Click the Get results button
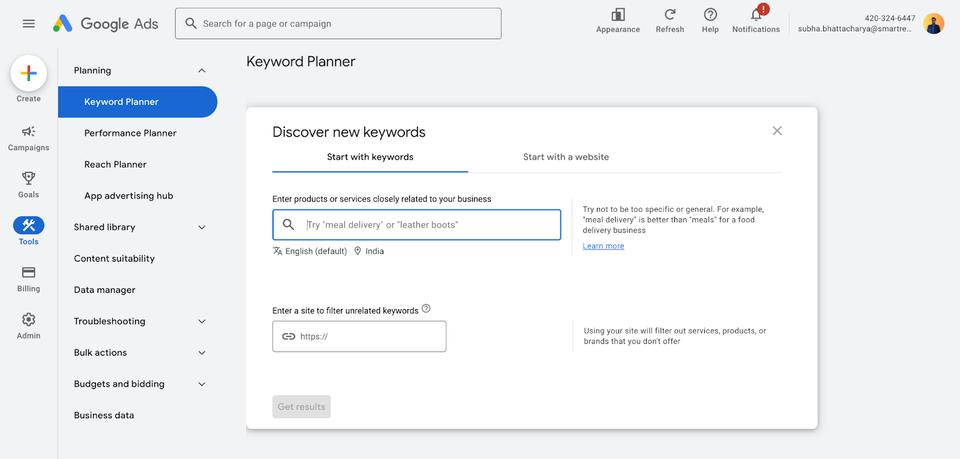960x459 pixels. (301, 406)
